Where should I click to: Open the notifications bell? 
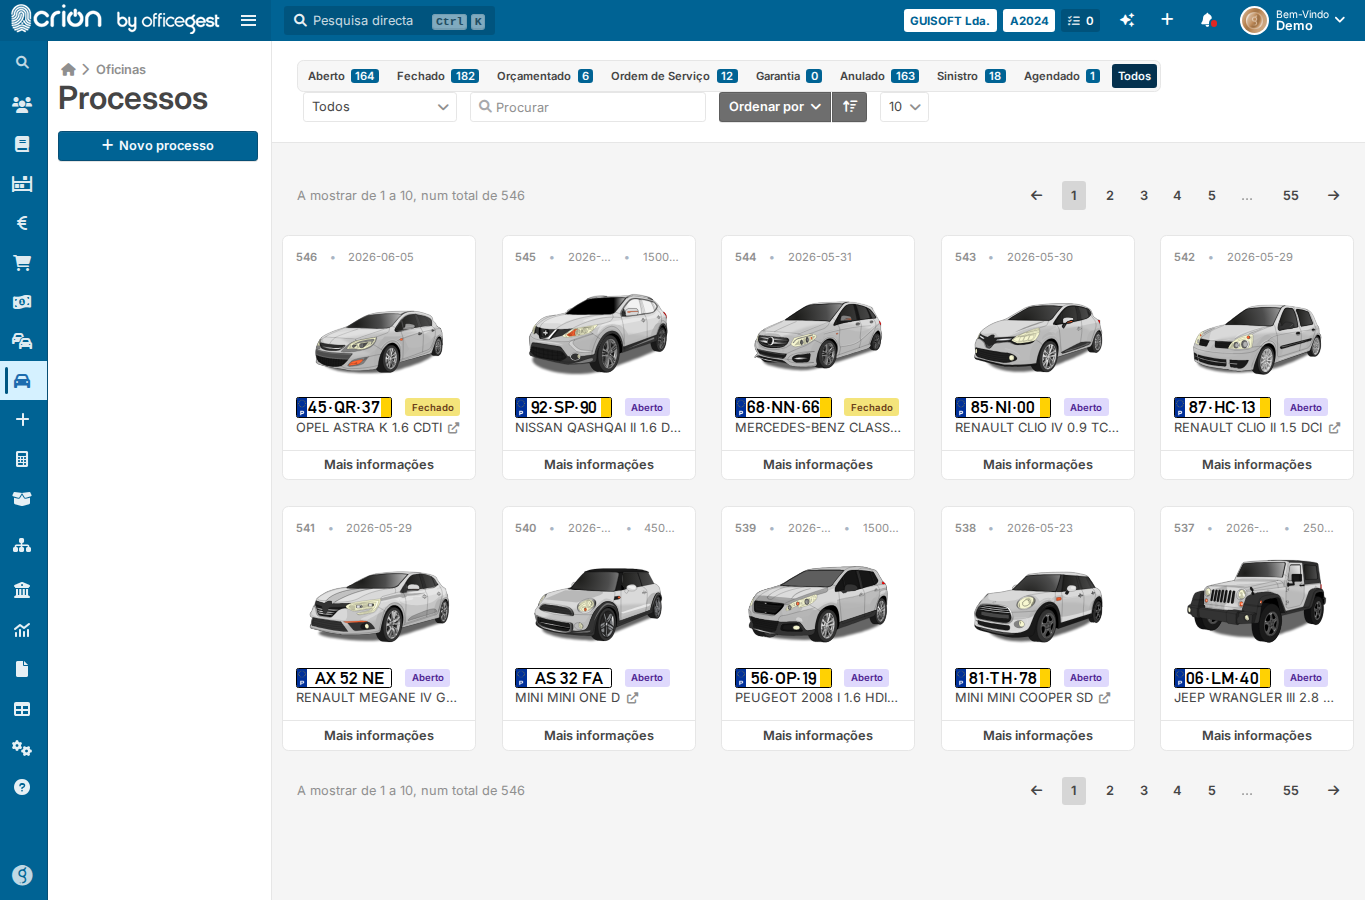1207,20
